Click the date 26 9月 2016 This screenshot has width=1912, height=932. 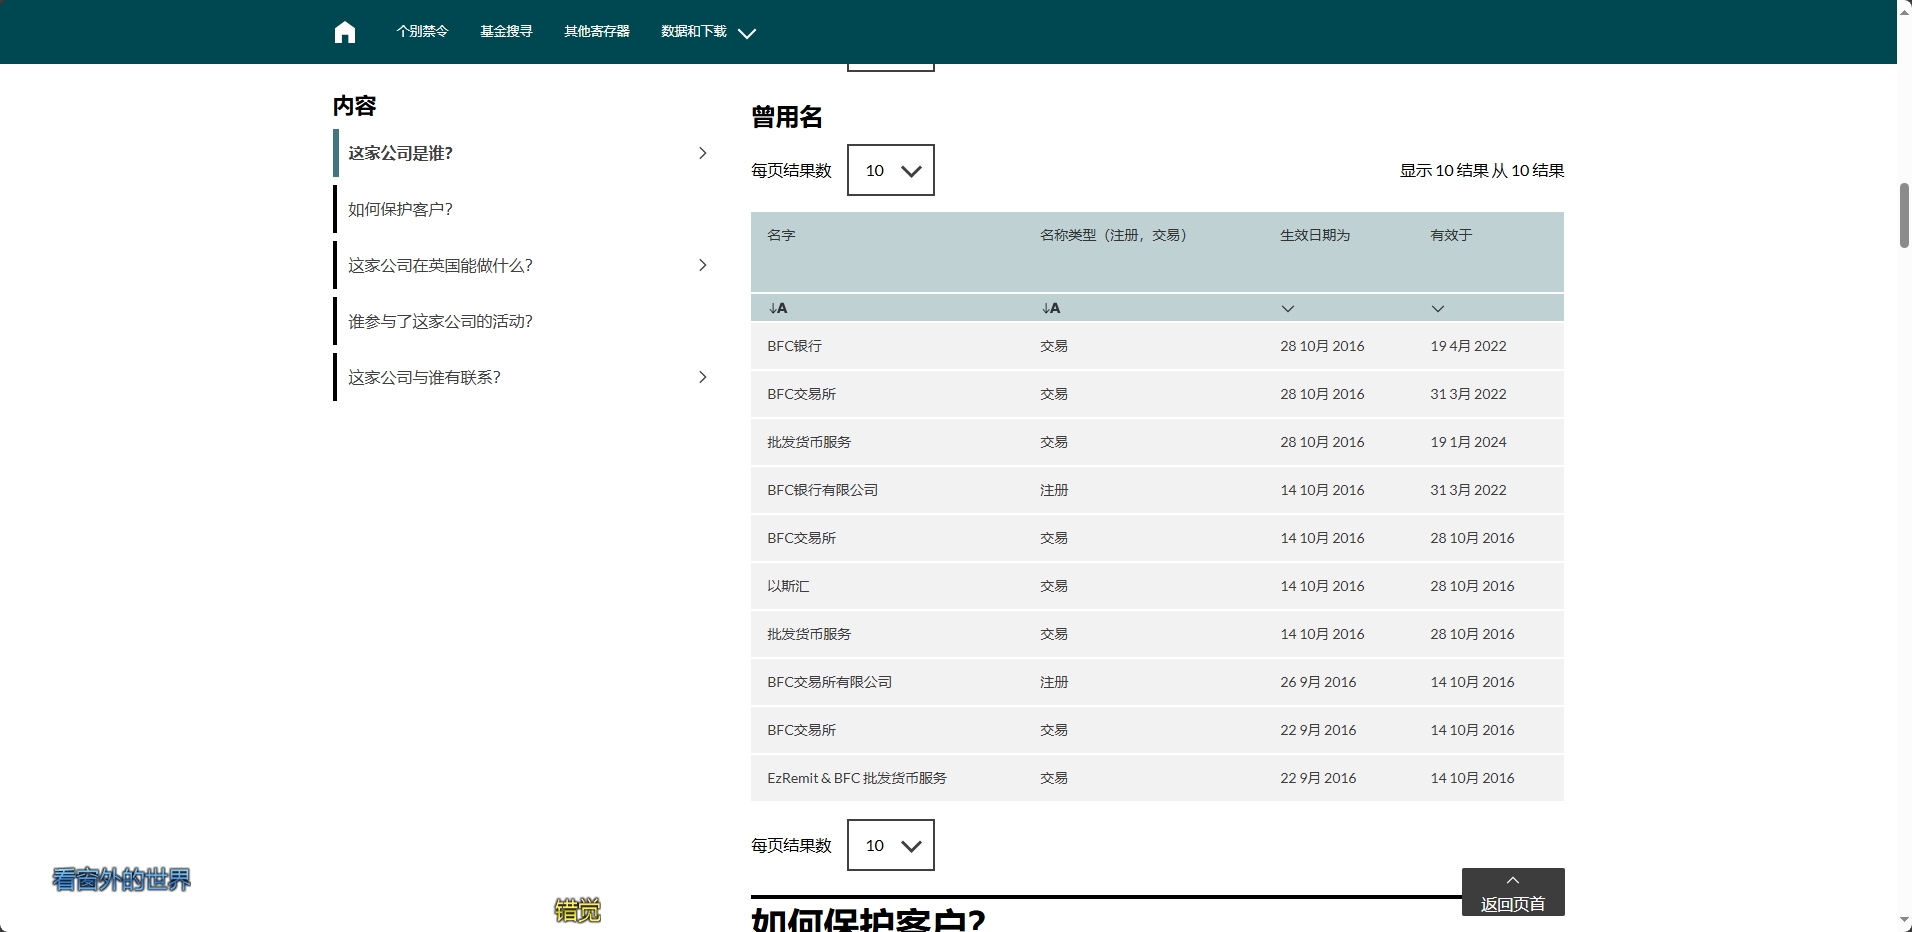(1318, 682)
